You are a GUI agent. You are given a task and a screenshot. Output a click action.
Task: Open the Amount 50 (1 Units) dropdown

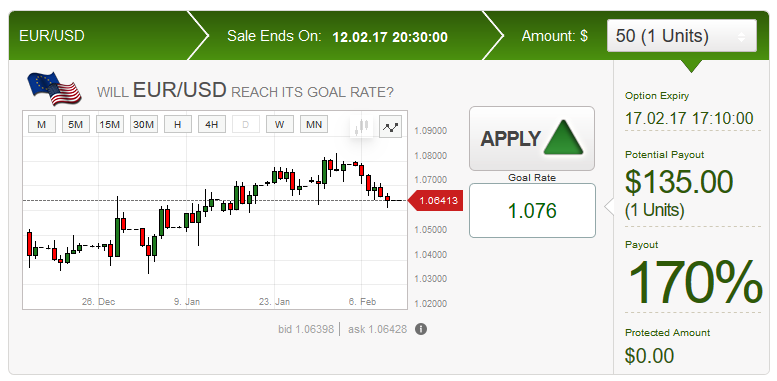click(x=681, y=36)
